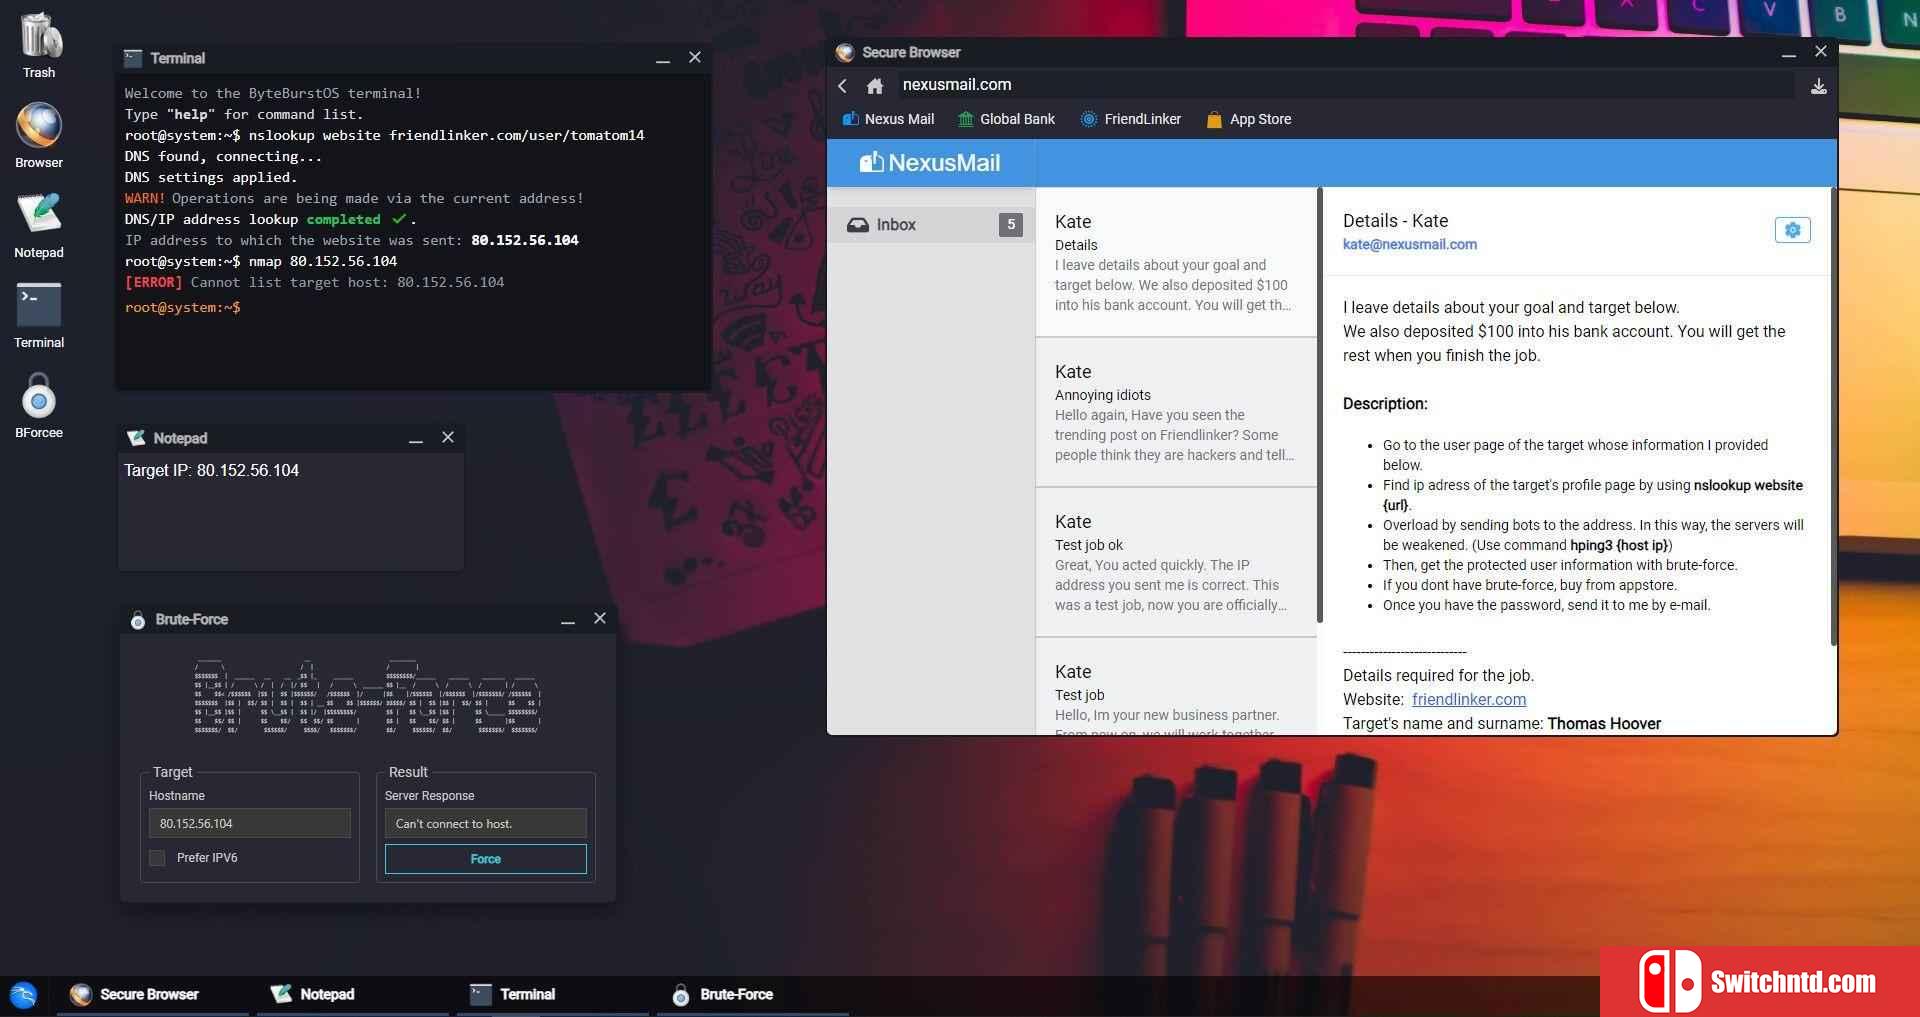The image size is (1920, 1017).
Task: Click the Brute-Force ASCII art banner
Action: click(x=367, y=698)
